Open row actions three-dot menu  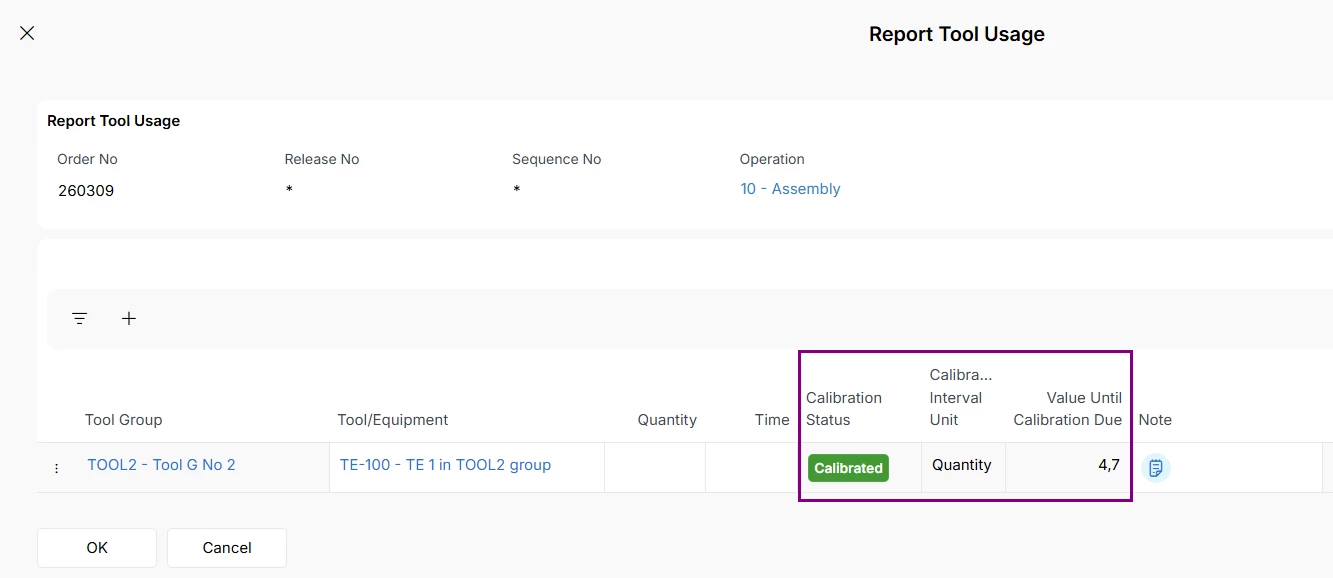click(56, 468)
